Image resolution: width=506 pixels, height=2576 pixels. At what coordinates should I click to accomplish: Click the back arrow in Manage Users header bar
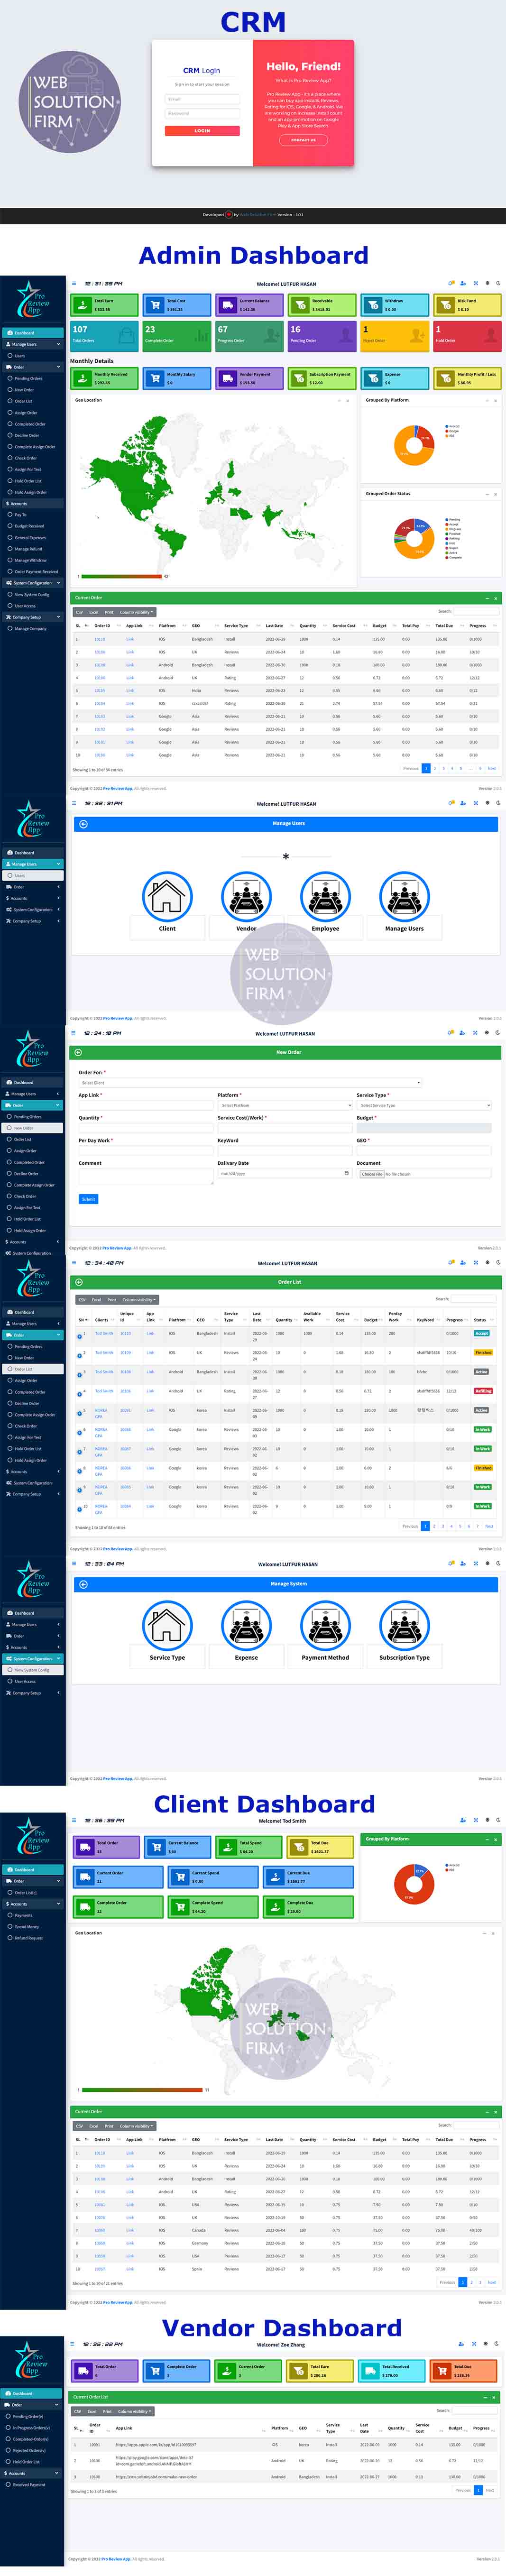click(83, 824)
